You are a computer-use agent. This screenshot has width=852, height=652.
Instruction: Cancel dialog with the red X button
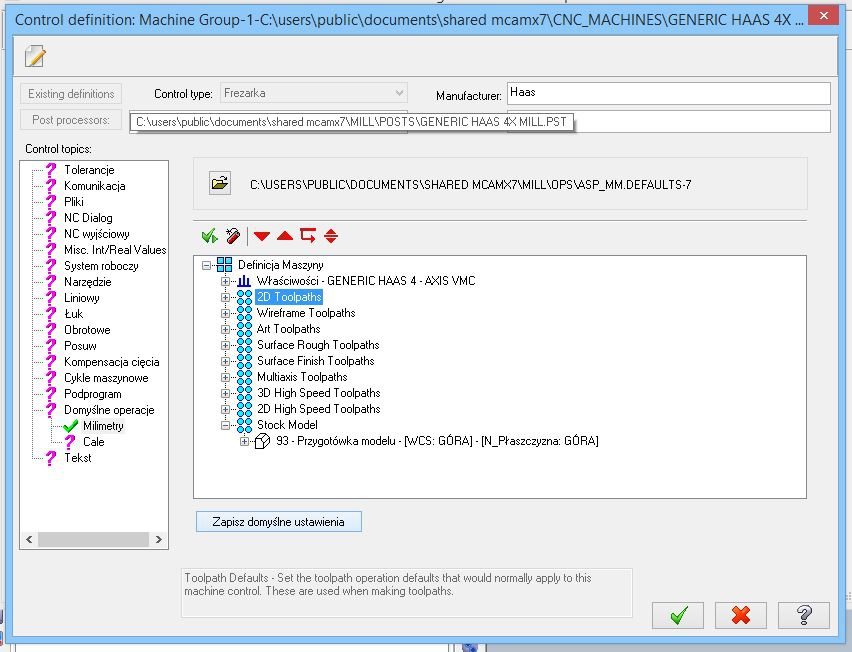pyautogui.click(x=741, y=615)
